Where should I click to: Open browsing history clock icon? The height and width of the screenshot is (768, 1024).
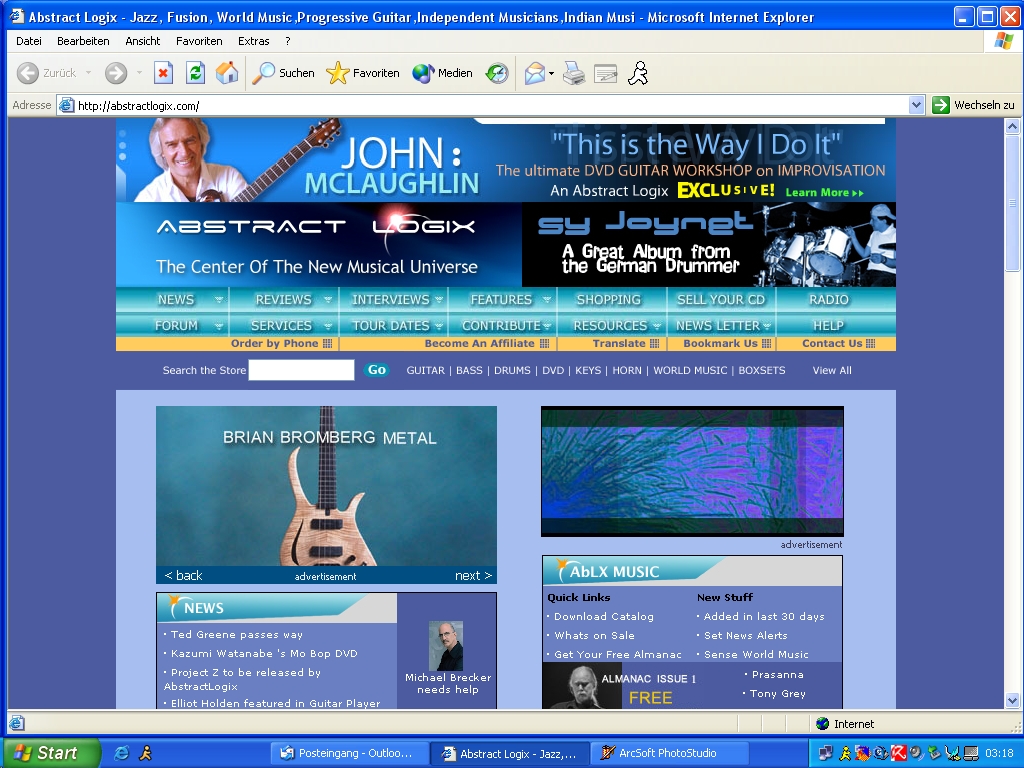click(497, 73)
